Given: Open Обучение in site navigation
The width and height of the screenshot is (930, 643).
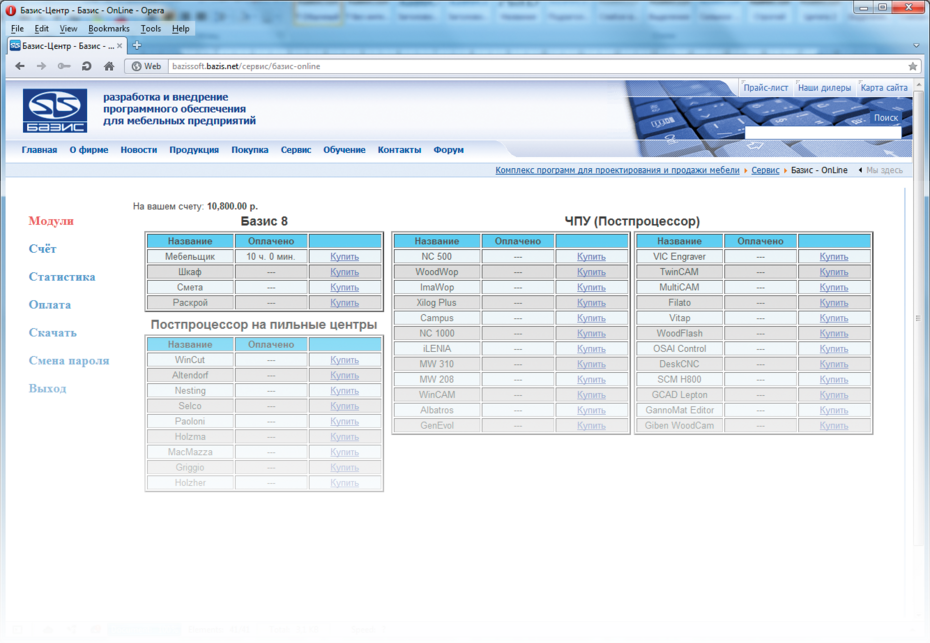Looking at the screenshot, I should [x=344, y=150].
